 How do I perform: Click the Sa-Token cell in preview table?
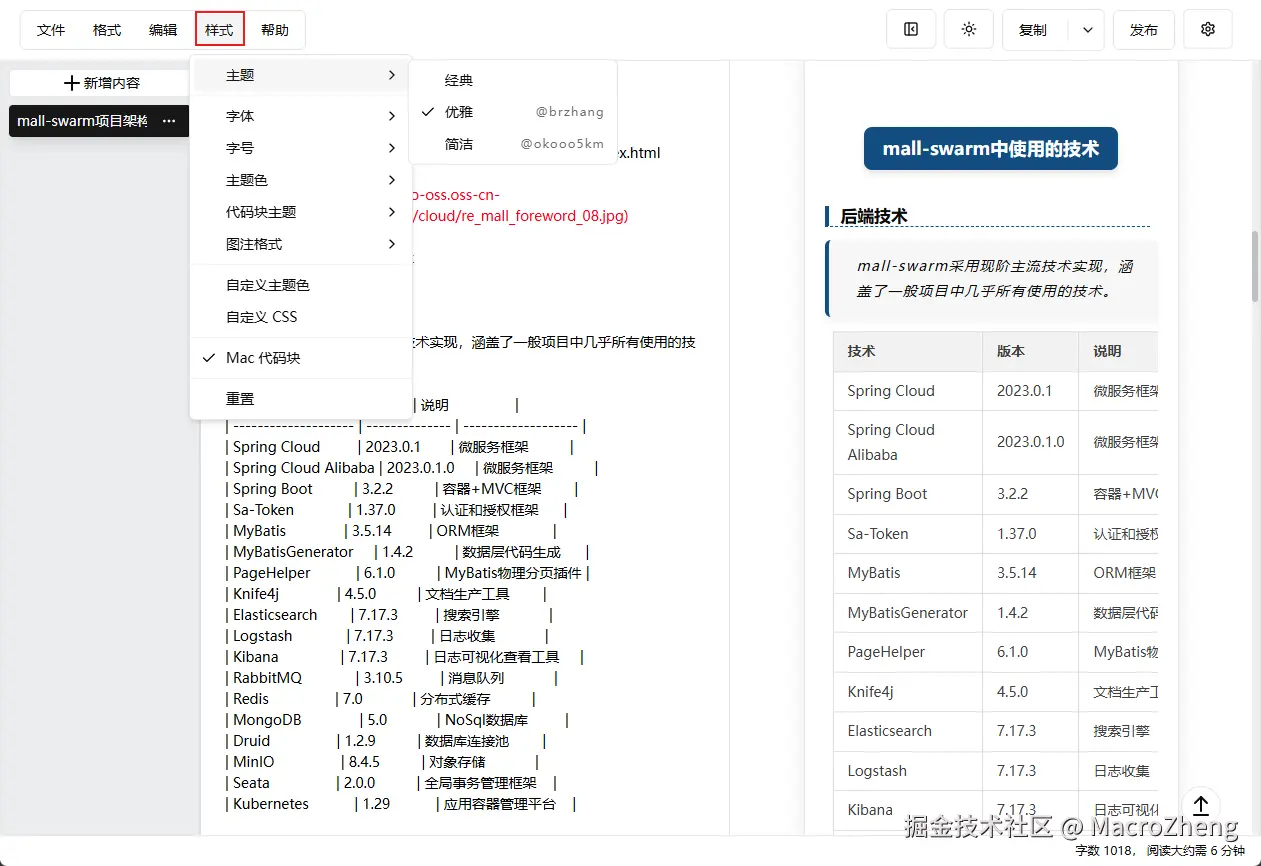click(907, 534)
